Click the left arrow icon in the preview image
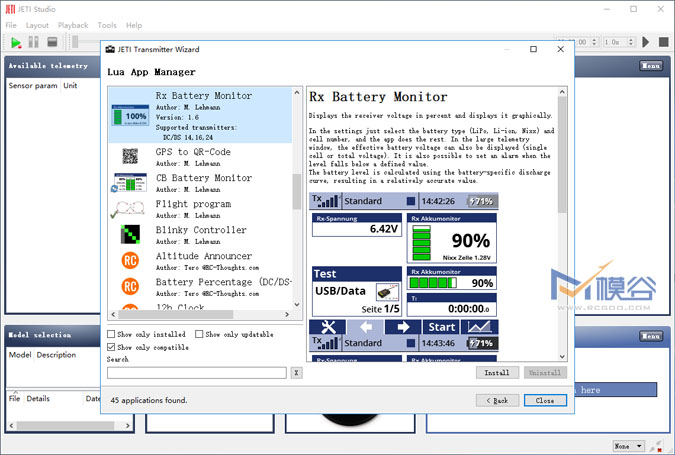The width and height of the screenshot is (675, 455). [x=365, y=327]
